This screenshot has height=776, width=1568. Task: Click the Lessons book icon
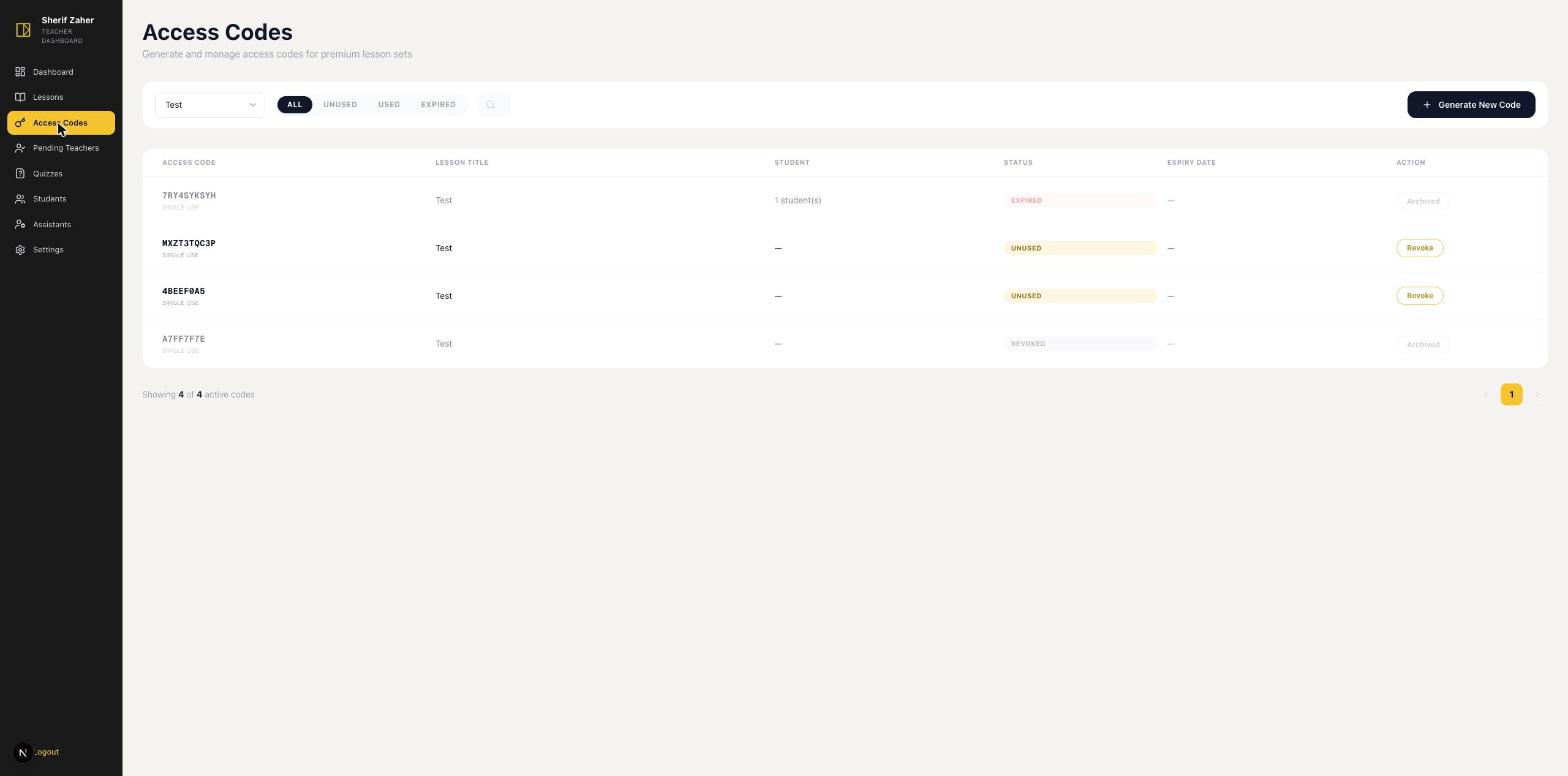20,97
